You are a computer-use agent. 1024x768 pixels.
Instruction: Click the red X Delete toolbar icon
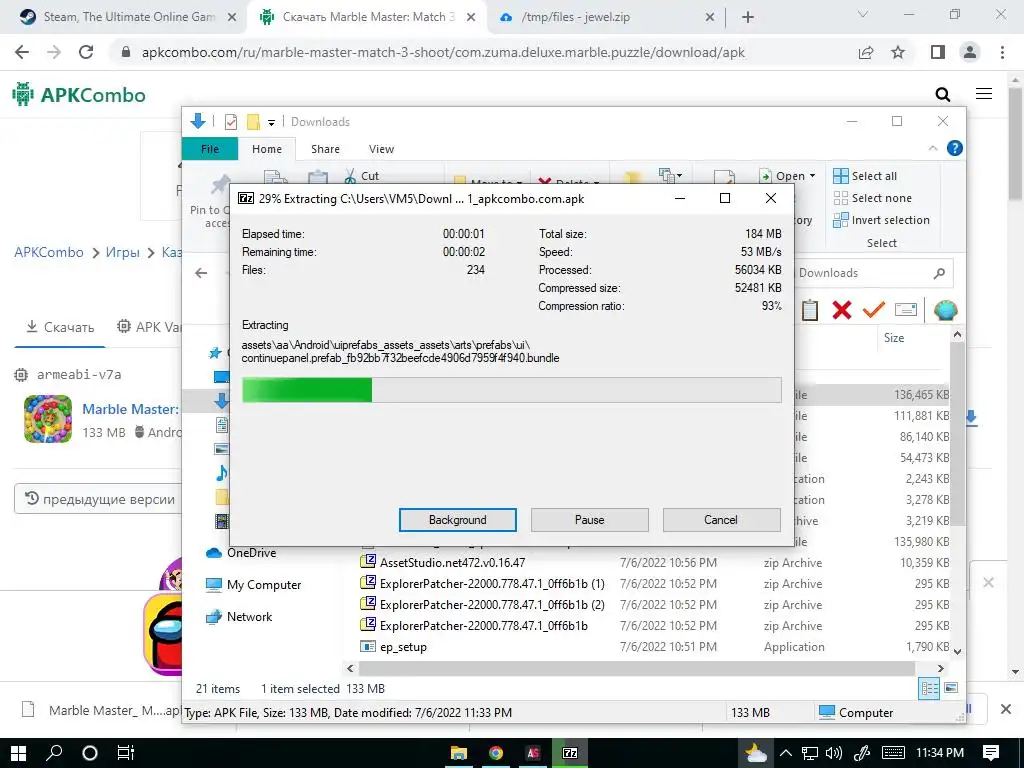pos(842,310)
